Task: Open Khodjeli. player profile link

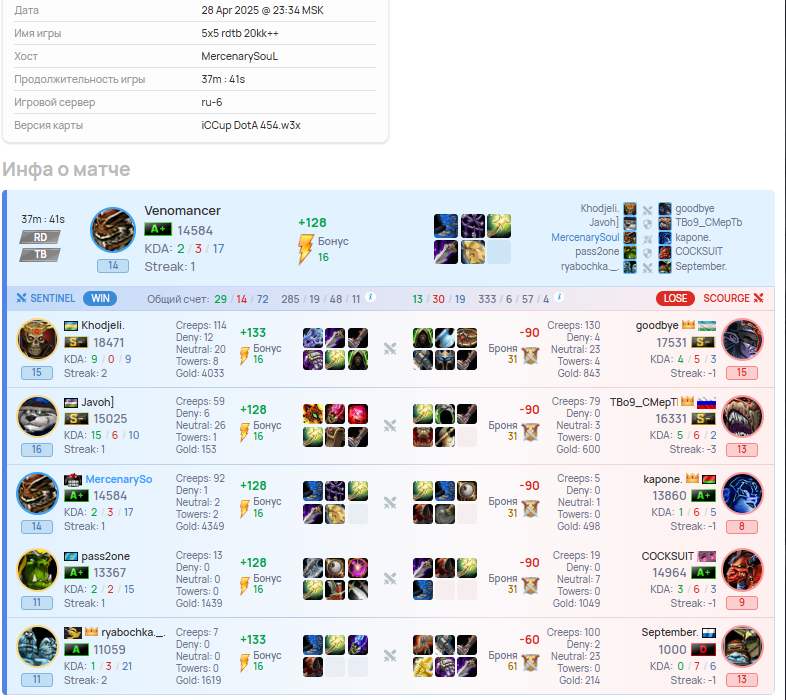Action: [x=103, y=325]
